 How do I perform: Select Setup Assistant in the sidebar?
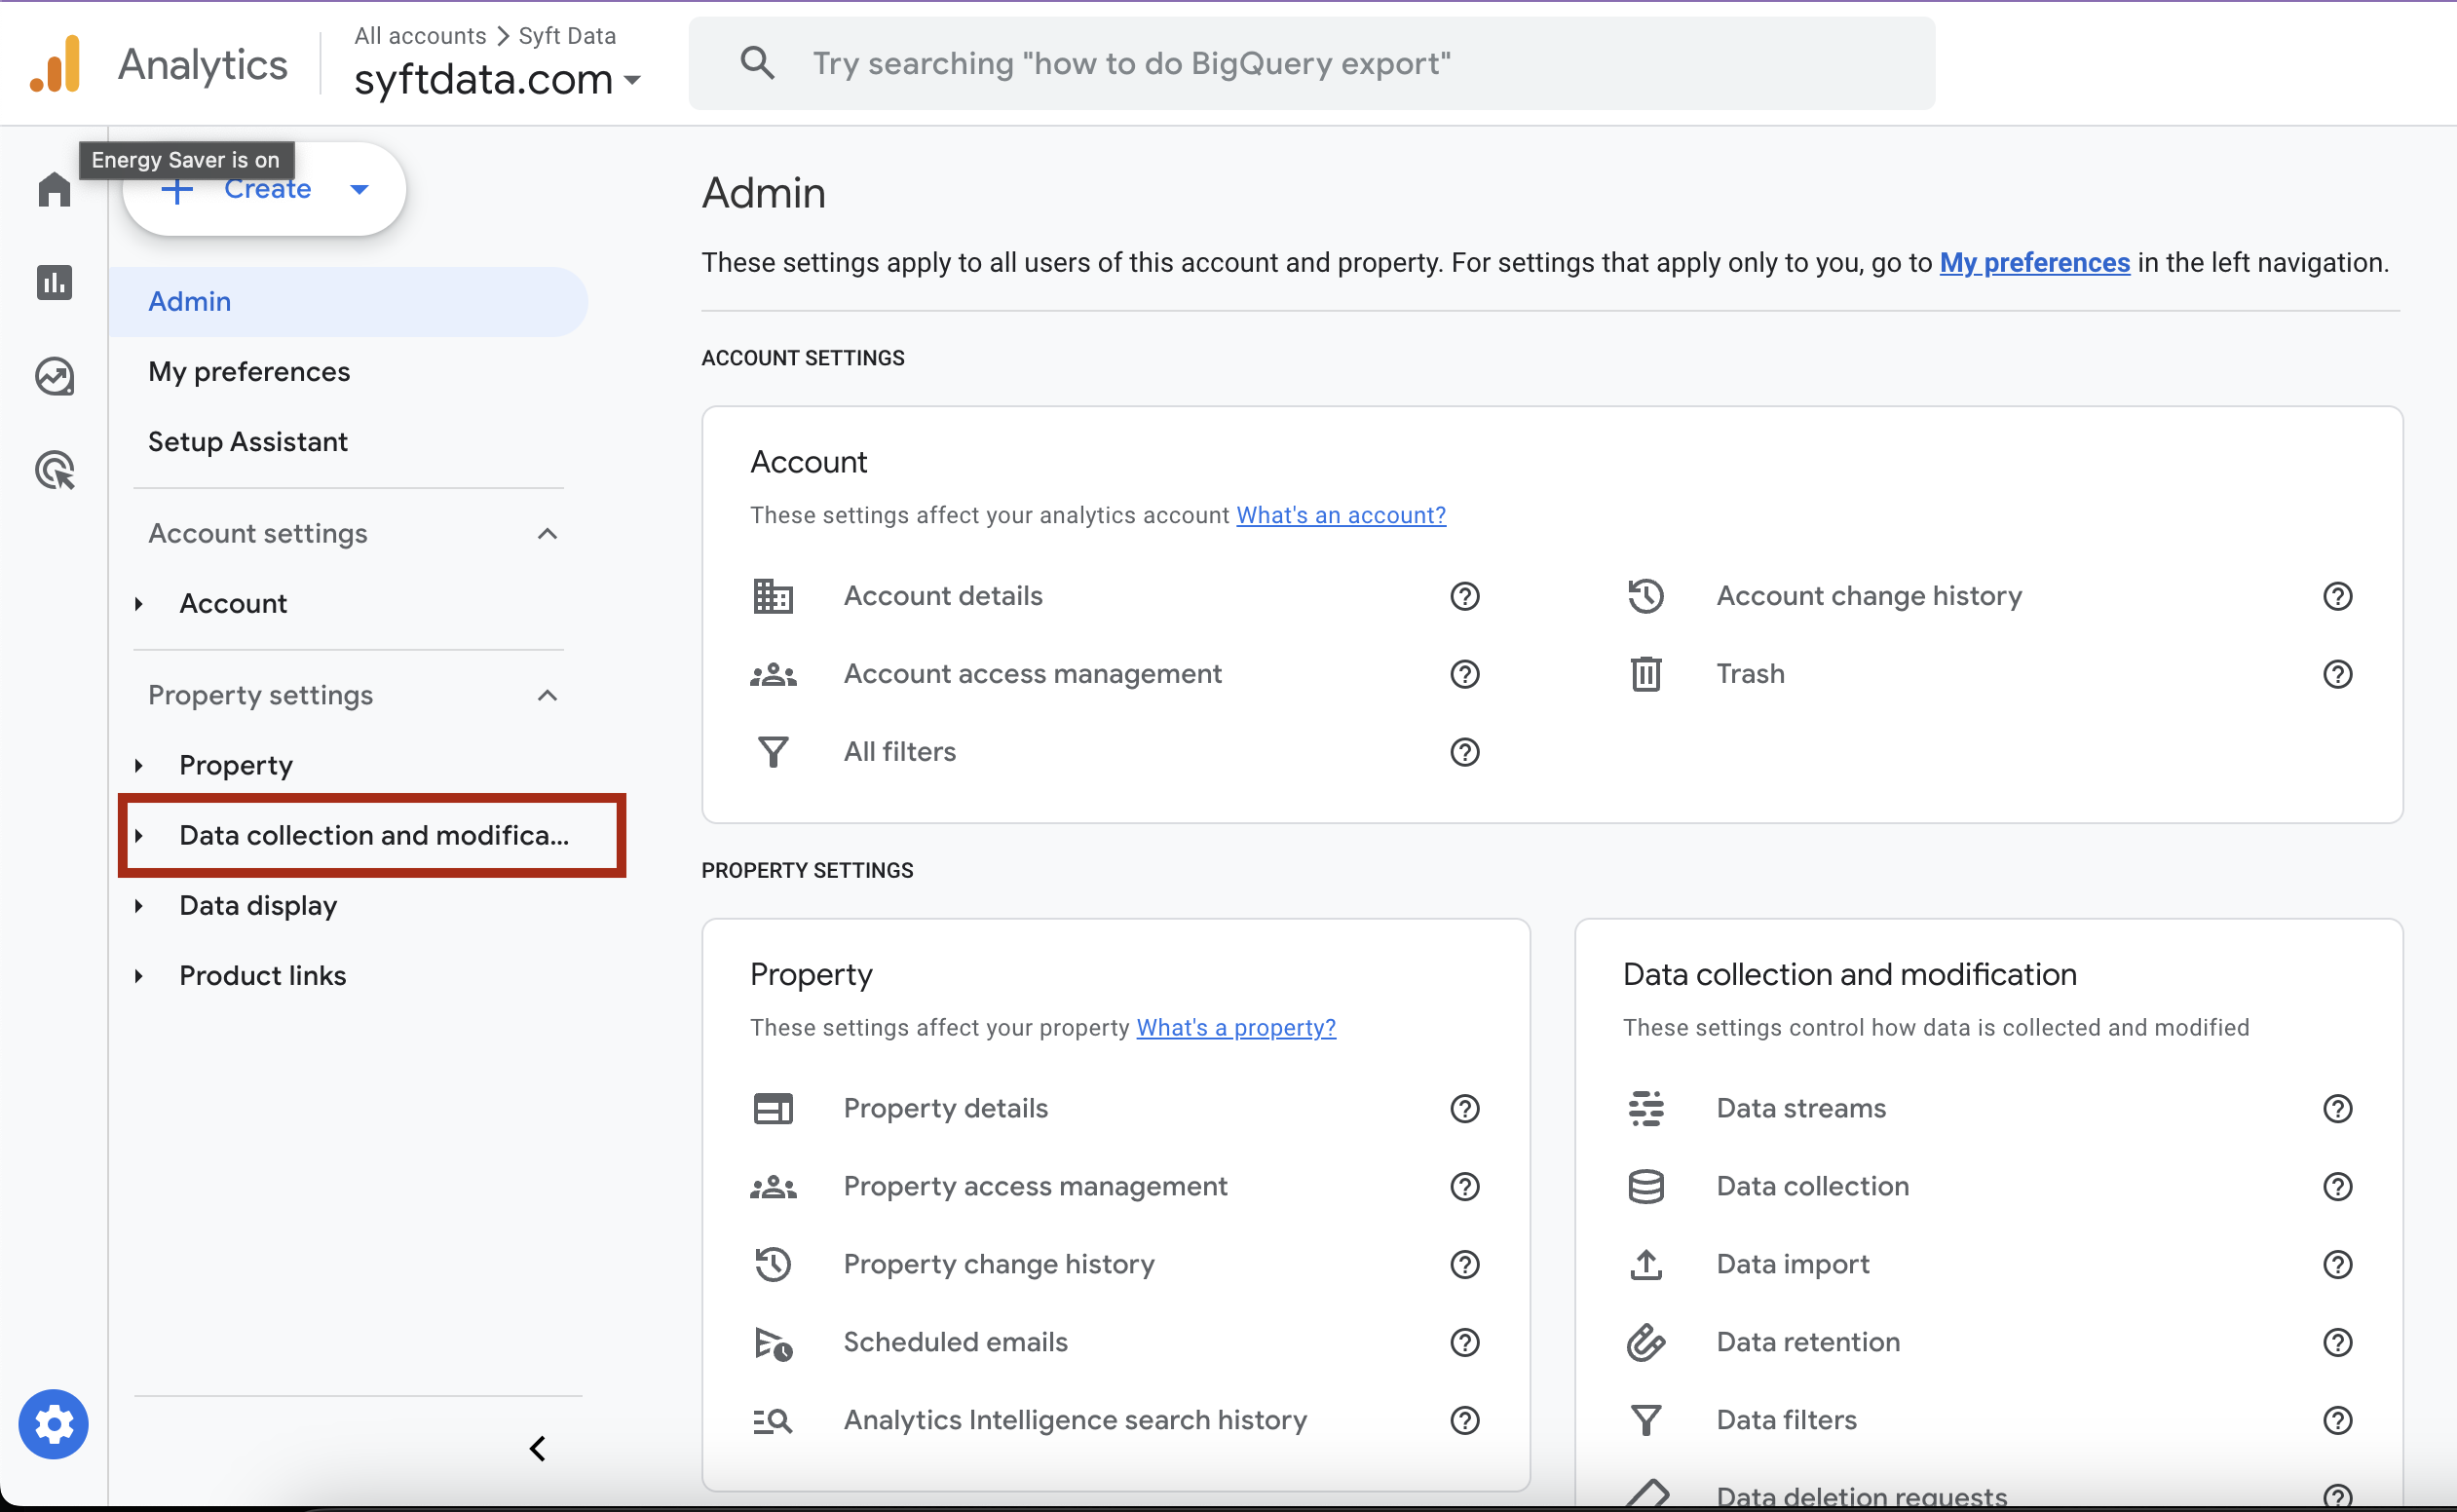[x=248, y=442]
